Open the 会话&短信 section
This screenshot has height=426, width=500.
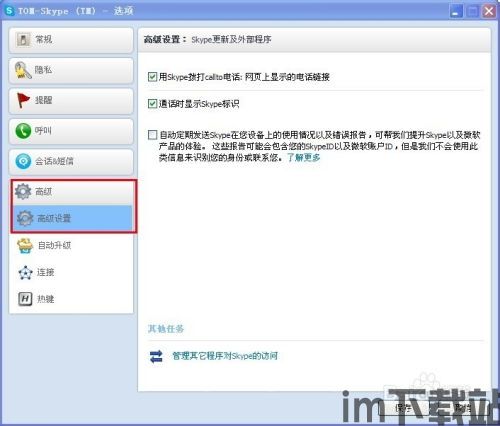pyautogui.click(x=71, y=162)
